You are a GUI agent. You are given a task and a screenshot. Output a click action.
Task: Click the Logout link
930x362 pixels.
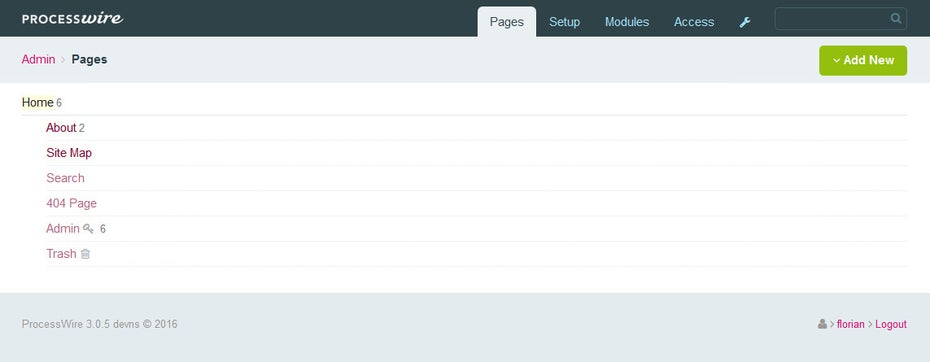[x=891, y=325]
